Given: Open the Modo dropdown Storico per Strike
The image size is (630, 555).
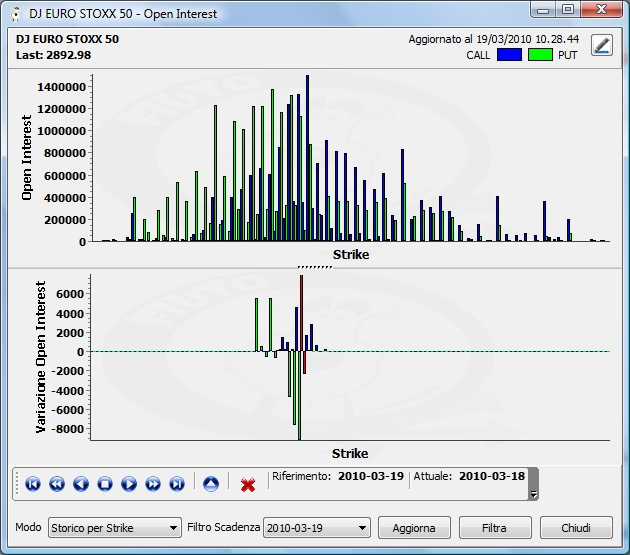Looking at the screenshot, I should pos(115,528).
